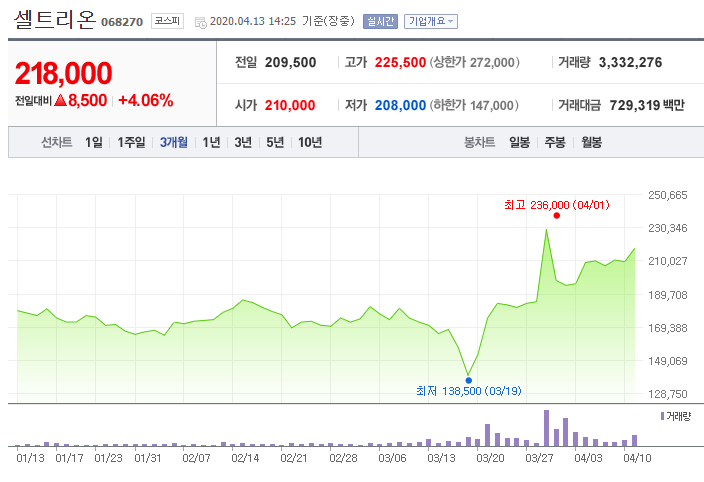Click the tallest volume bar near 03/27
The width and height of the screenshot is (704, 482).
click(x=546, y=428)
